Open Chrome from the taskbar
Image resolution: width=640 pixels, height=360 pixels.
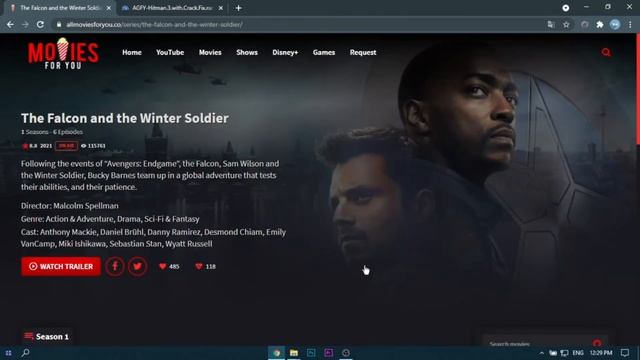276,353
